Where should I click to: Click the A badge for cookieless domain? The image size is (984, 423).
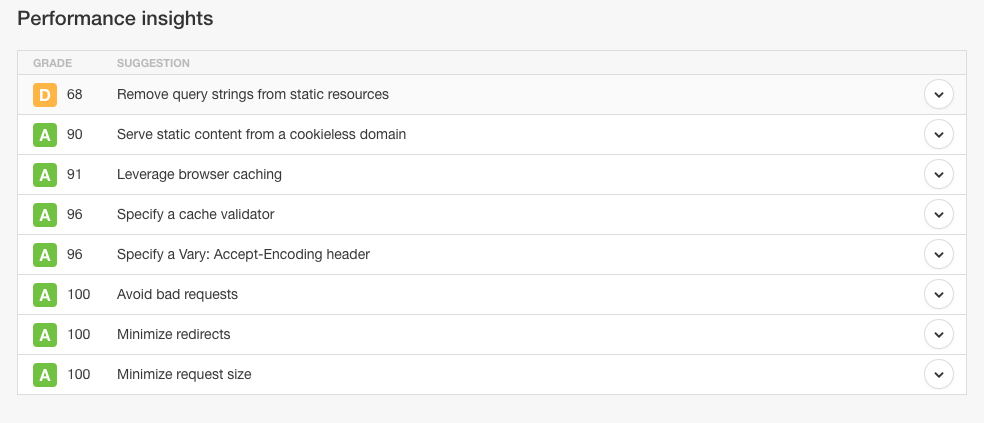tap(45, 135)
